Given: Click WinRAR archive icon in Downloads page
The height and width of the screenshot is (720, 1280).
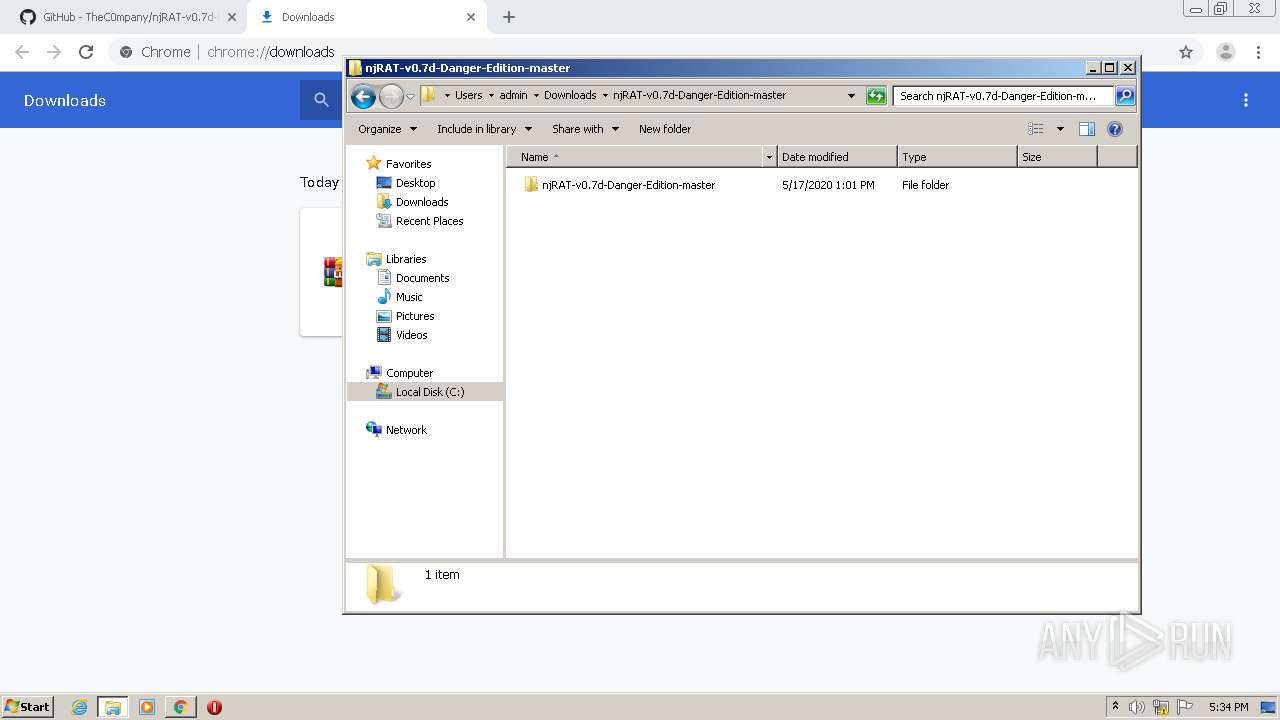Looking at the screenshot, I should (333, 272).
